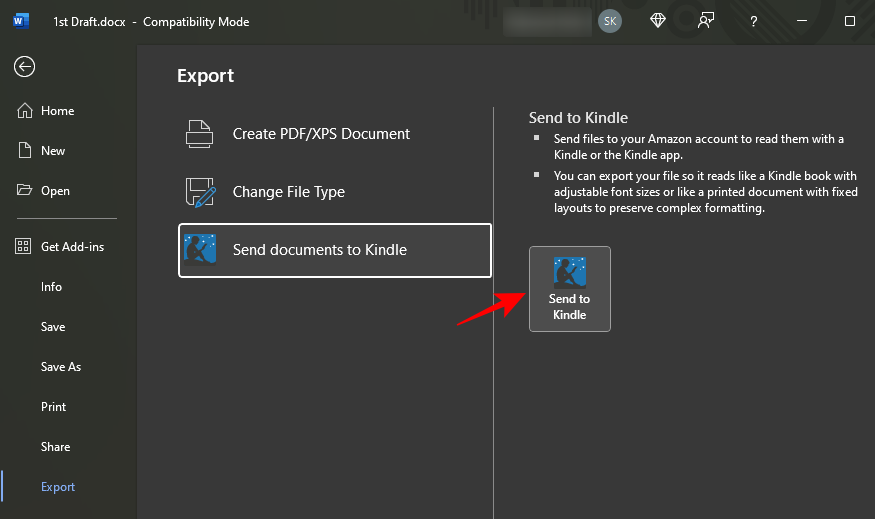Image resolution: width=875 pixels, height=519 pixels.
Task: Choose the Open label in the sidebar
Action: (x=55, y=190)
